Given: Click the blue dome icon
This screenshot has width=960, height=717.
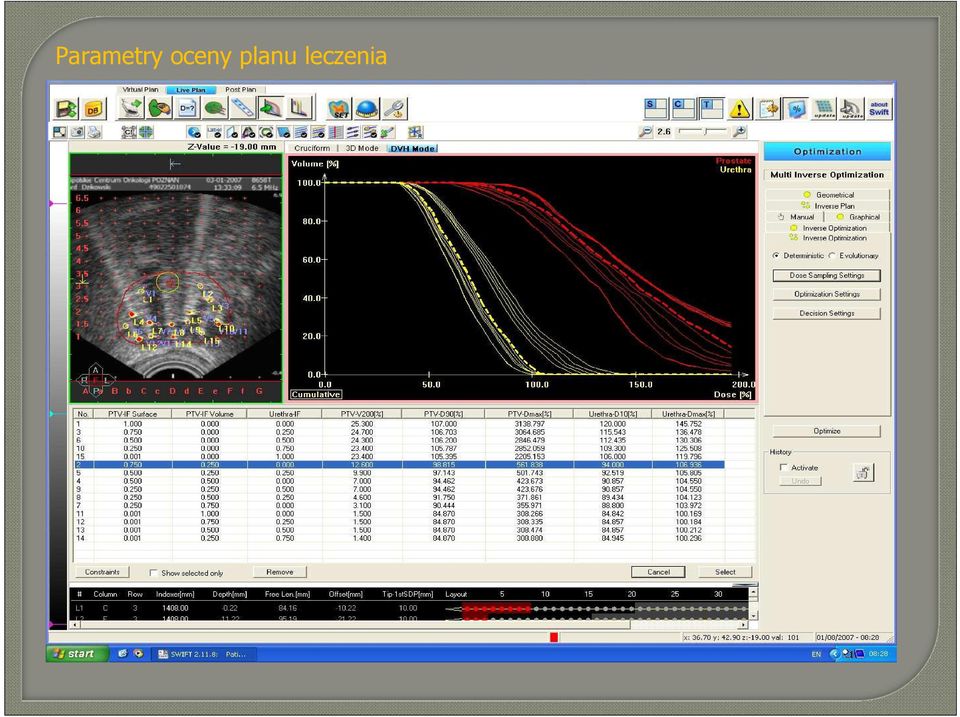Looking at the screenshot, I should point(366,108).
